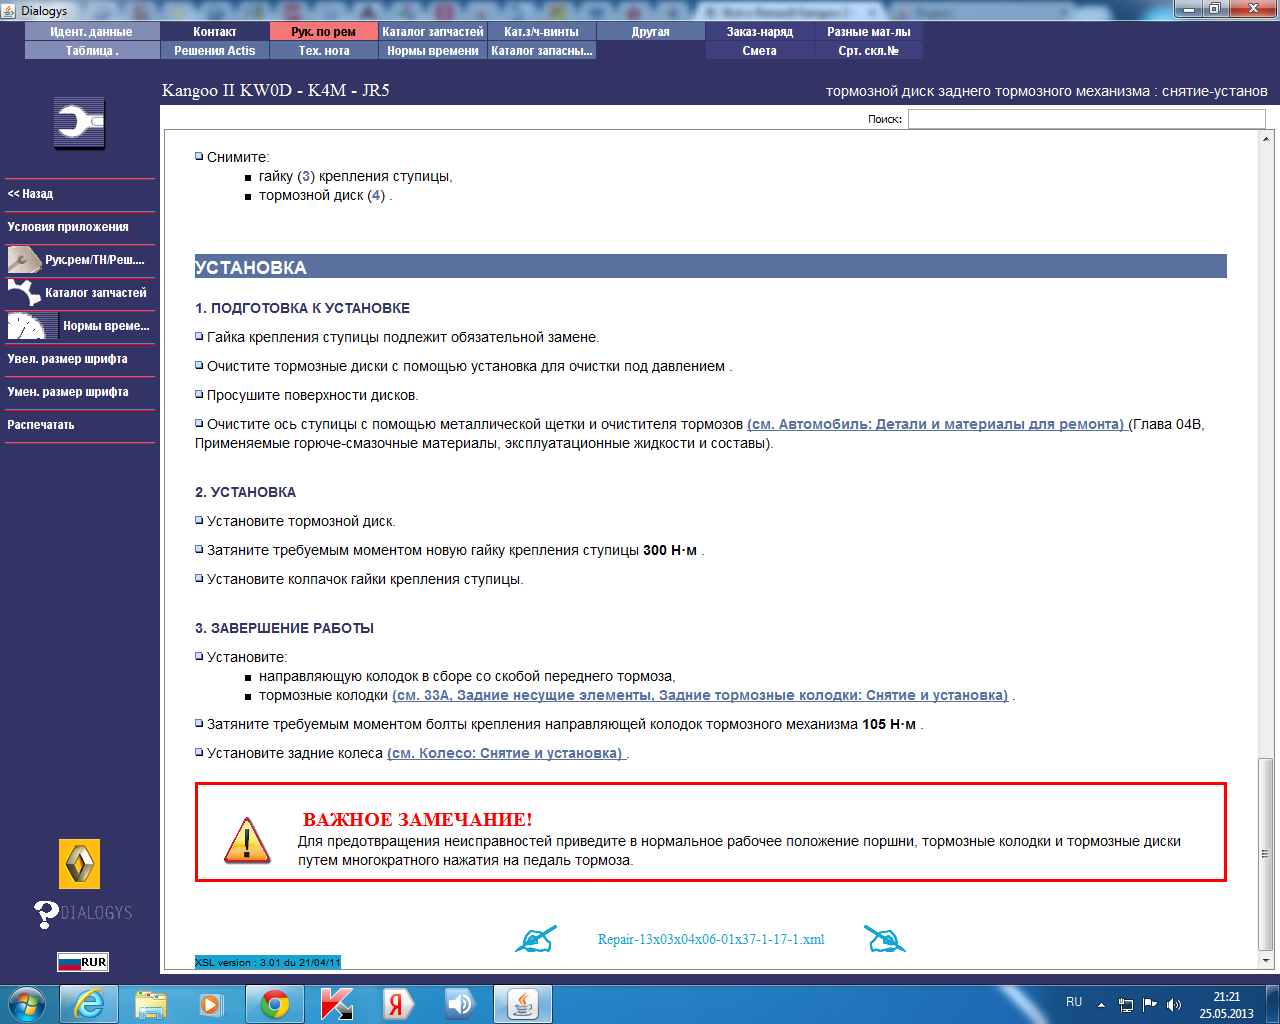Open the Yandex taskbar icon

click(x=397, y=1004)
